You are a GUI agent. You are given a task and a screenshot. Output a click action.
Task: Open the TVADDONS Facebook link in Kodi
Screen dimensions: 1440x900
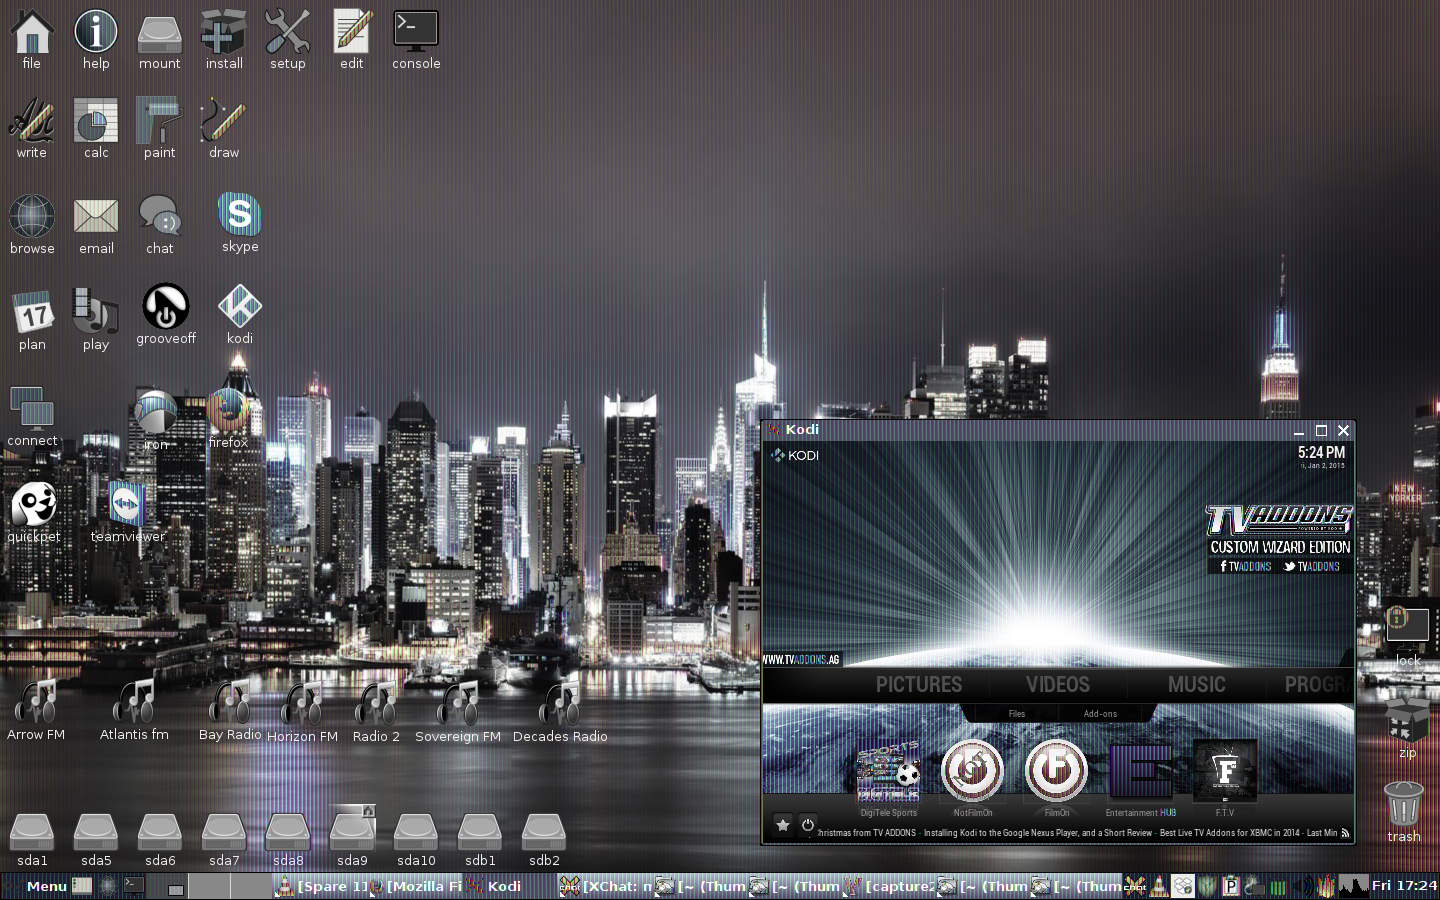[1246, 566]
